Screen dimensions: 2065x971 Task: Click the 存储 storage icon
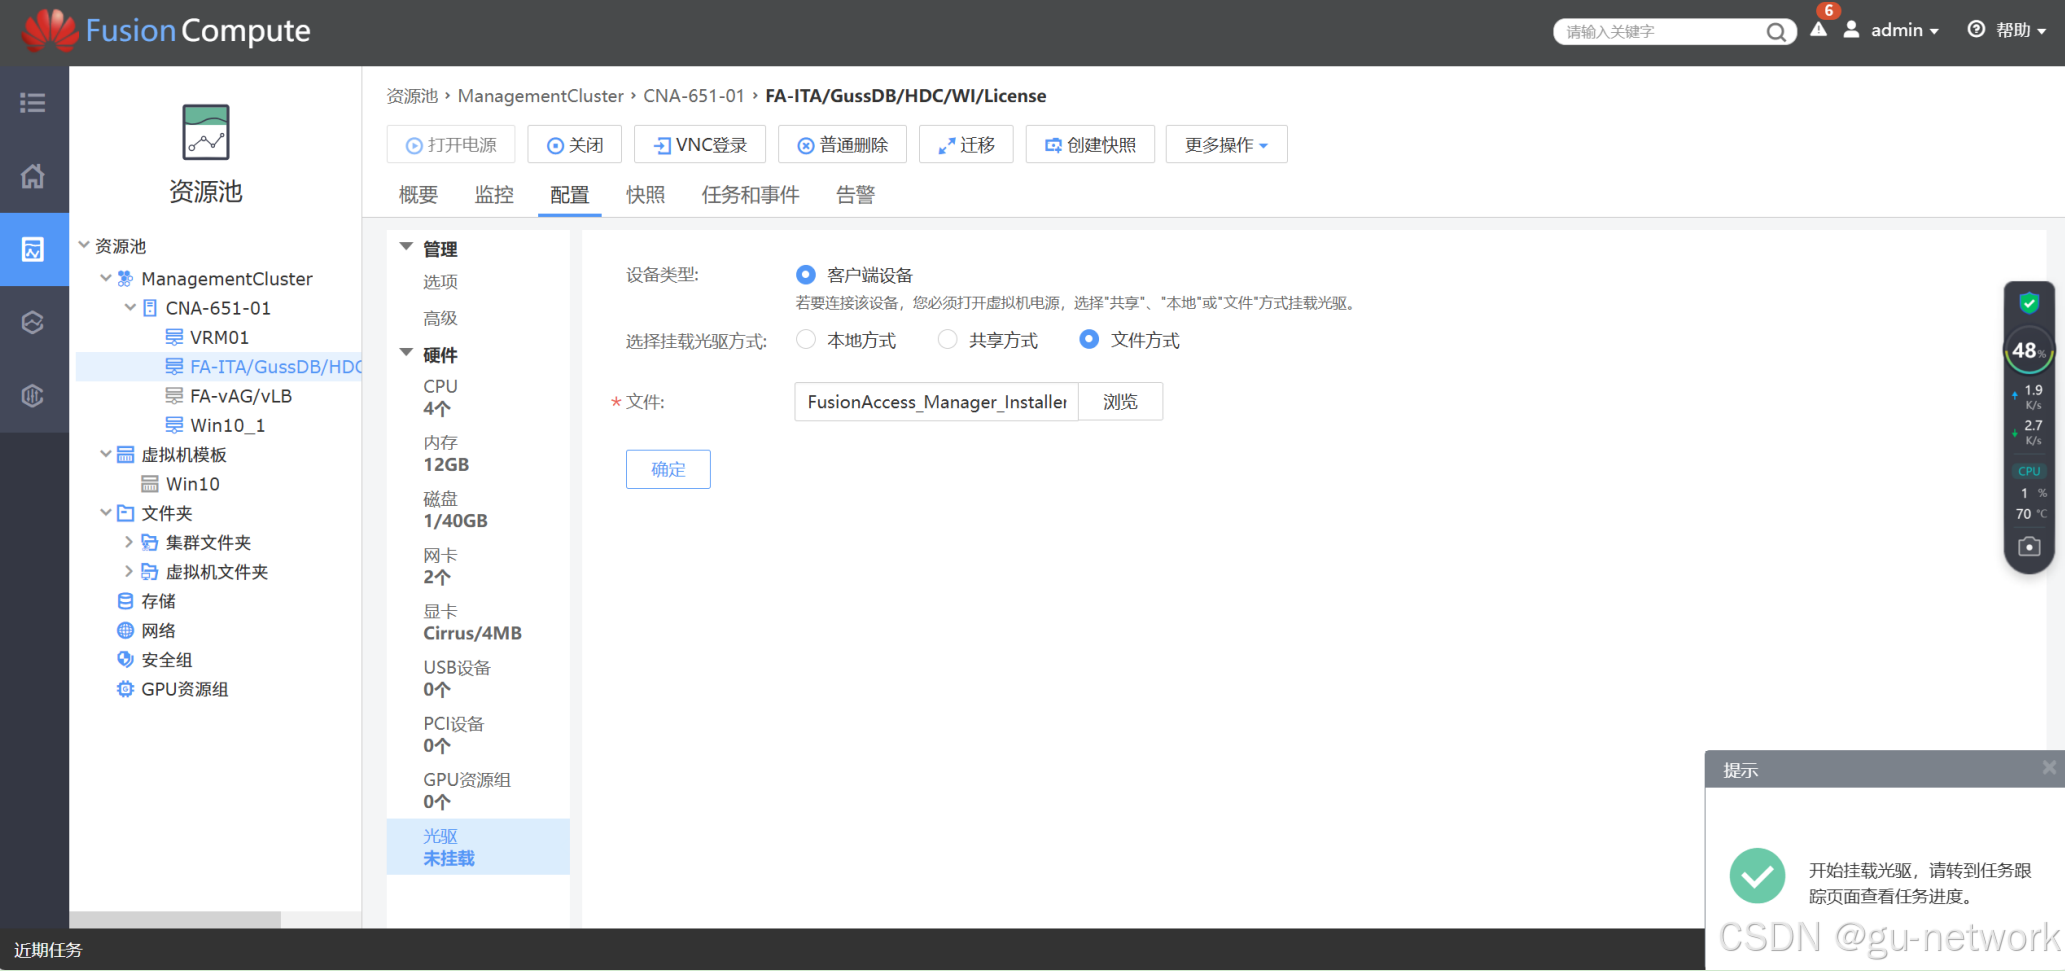pos(125,601)
